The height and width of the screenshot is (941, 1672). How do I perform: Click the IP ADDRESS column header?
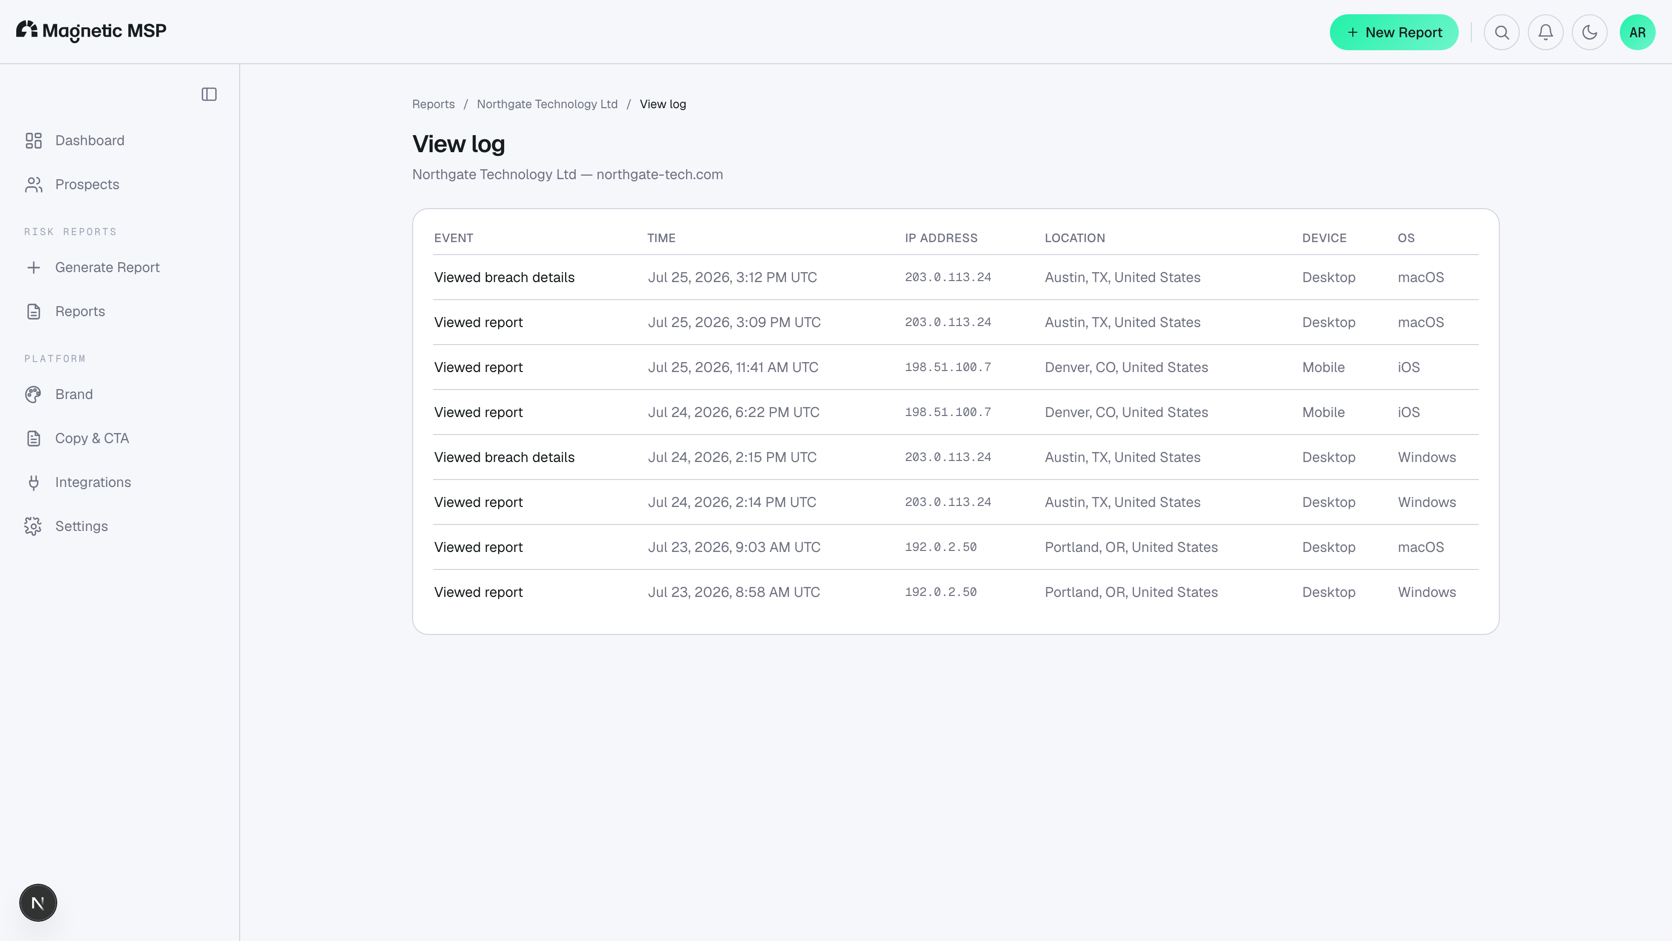pyautogui.click(x=941, y=238)
